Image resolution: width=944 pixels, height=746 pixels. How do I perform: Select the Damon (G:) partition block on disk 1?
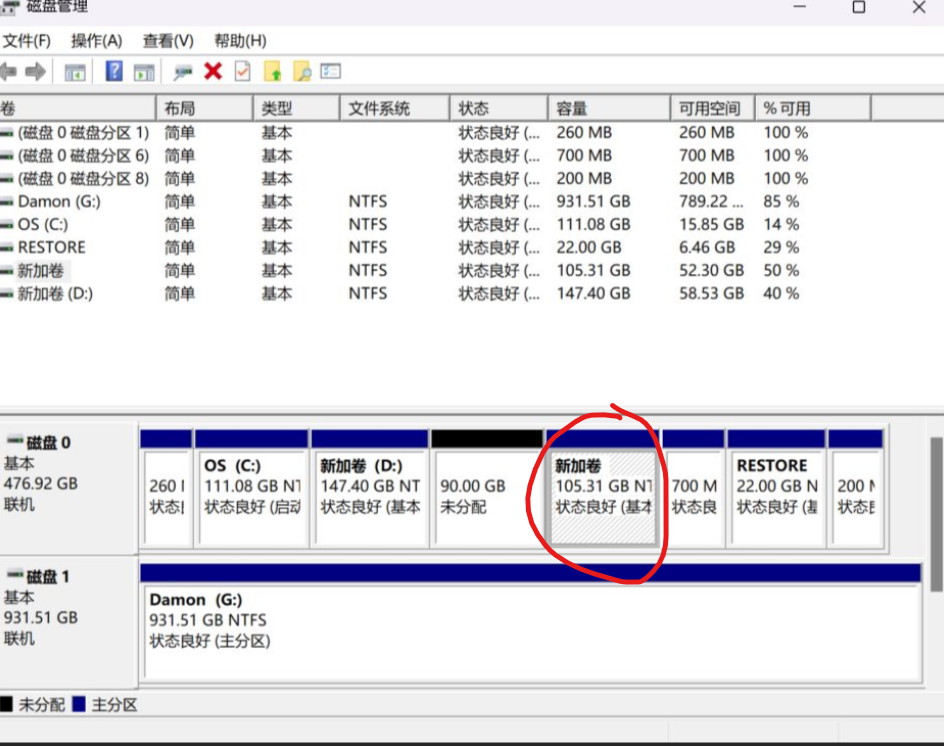[530, 623]
